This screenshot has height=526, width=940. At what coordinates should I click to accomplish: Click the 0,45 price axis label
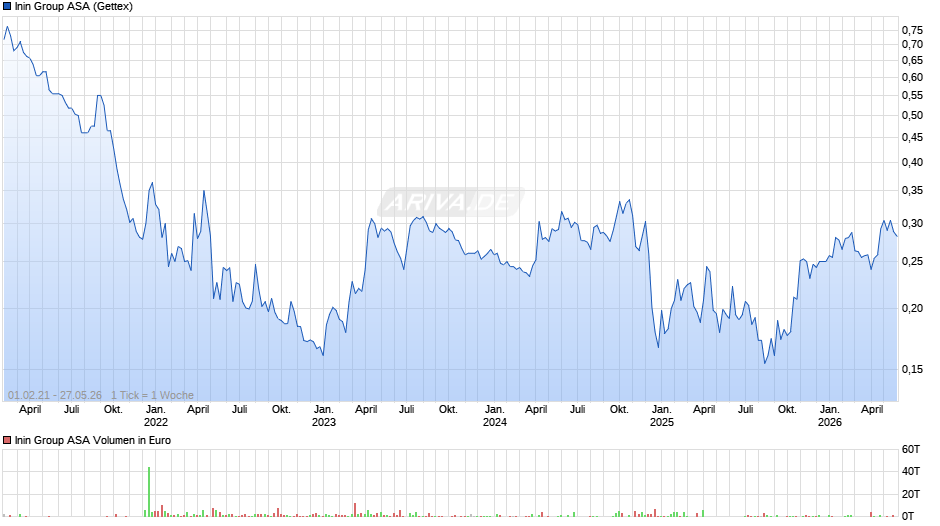pos(912,137)
